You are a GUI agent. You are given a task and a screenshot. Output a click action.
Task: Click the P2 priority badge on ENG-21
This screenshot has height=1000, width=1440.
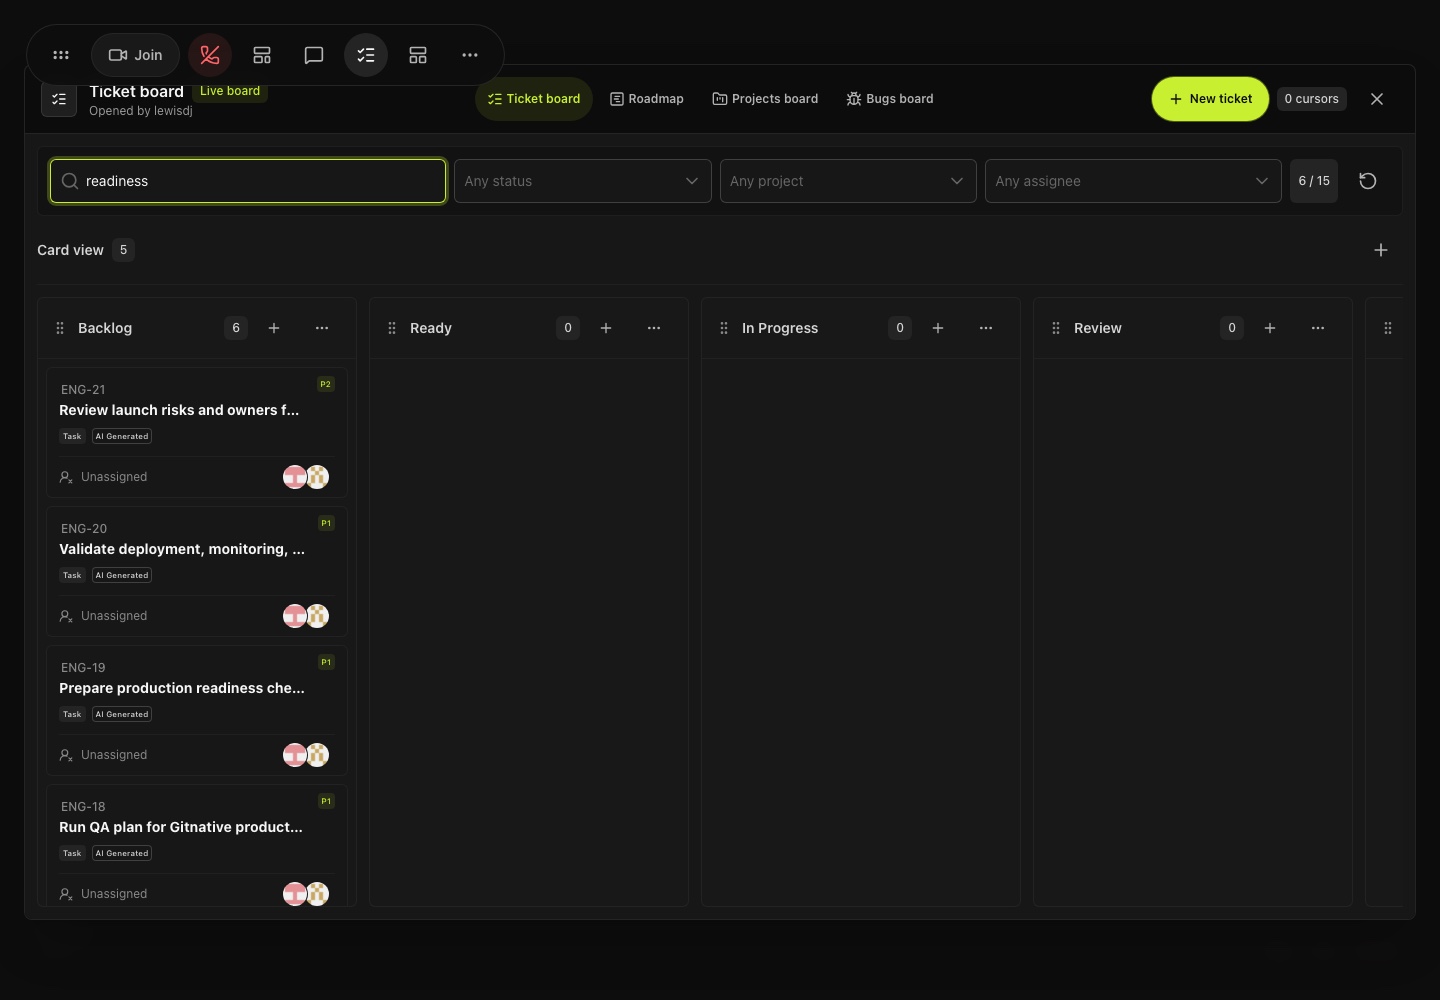point(325,384)
